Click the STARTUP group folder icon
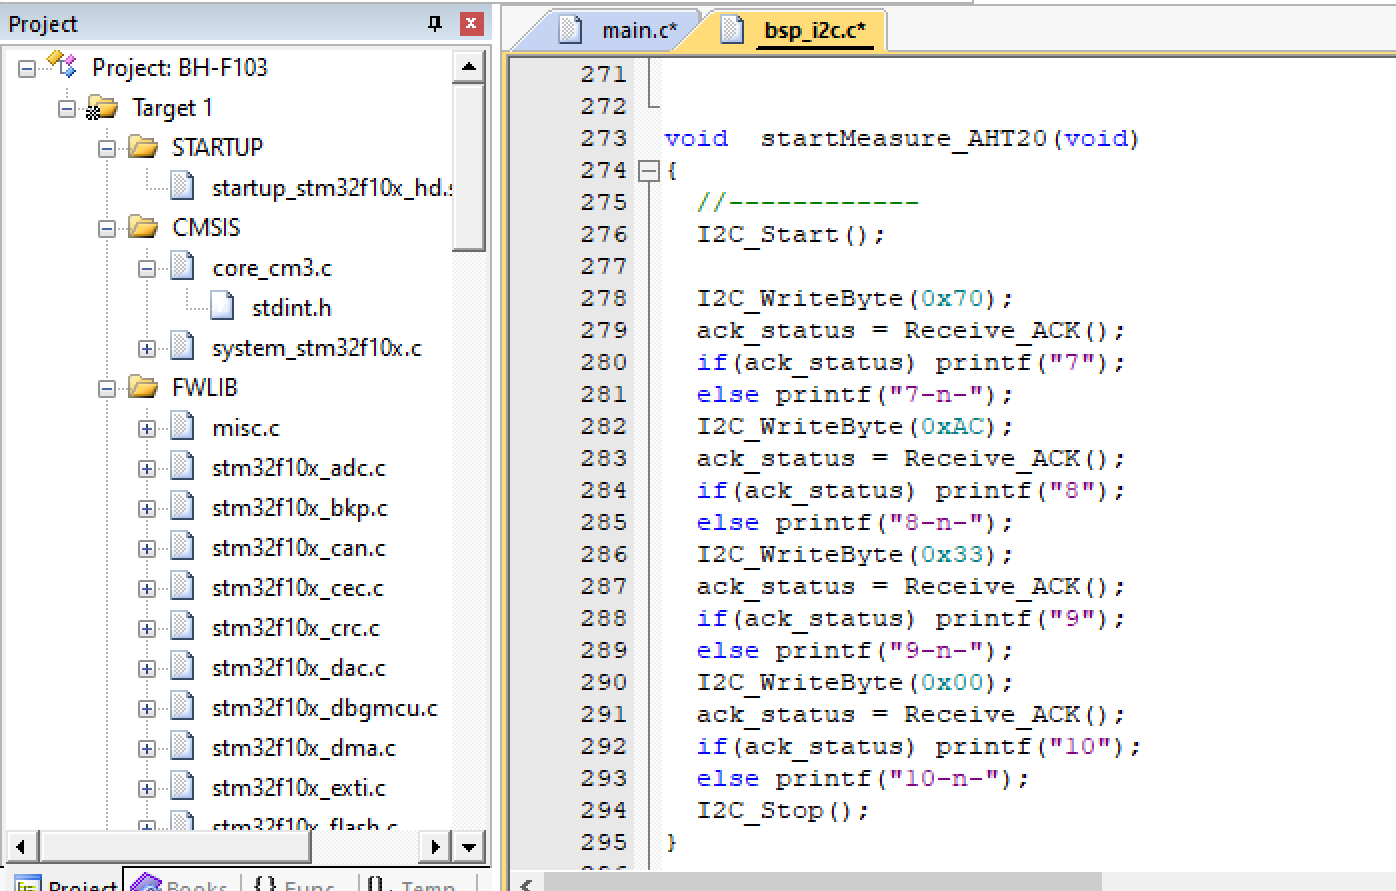Viewport: 1396px width, 891px height. (x=143, y=147)
